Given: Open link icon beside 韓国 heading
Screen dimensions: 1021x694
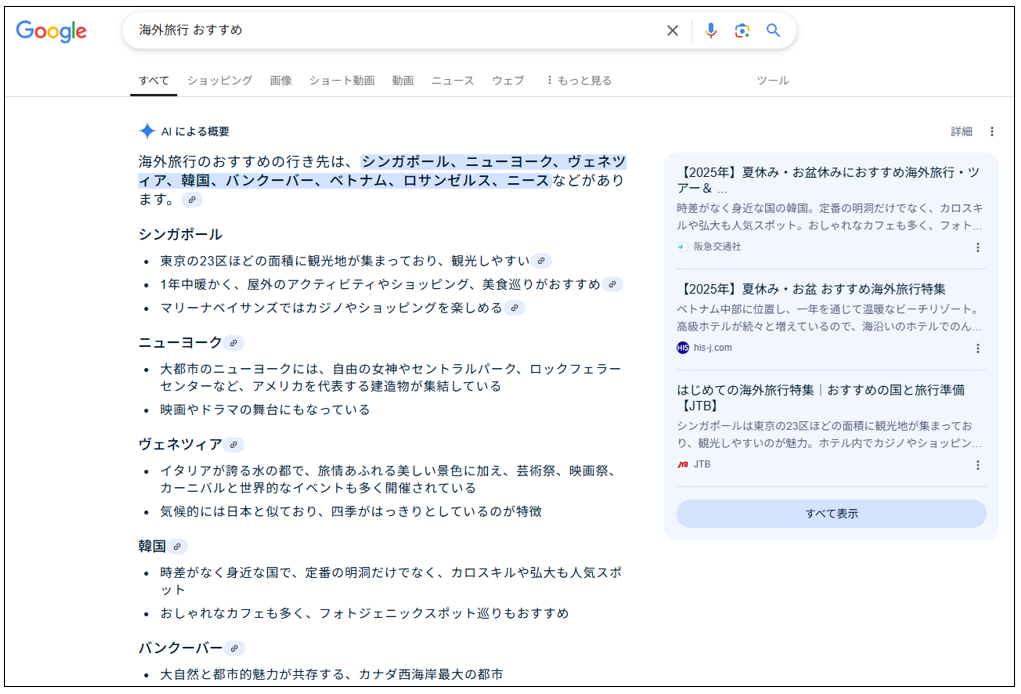Looking at the screenshot, I should (177, 547).
